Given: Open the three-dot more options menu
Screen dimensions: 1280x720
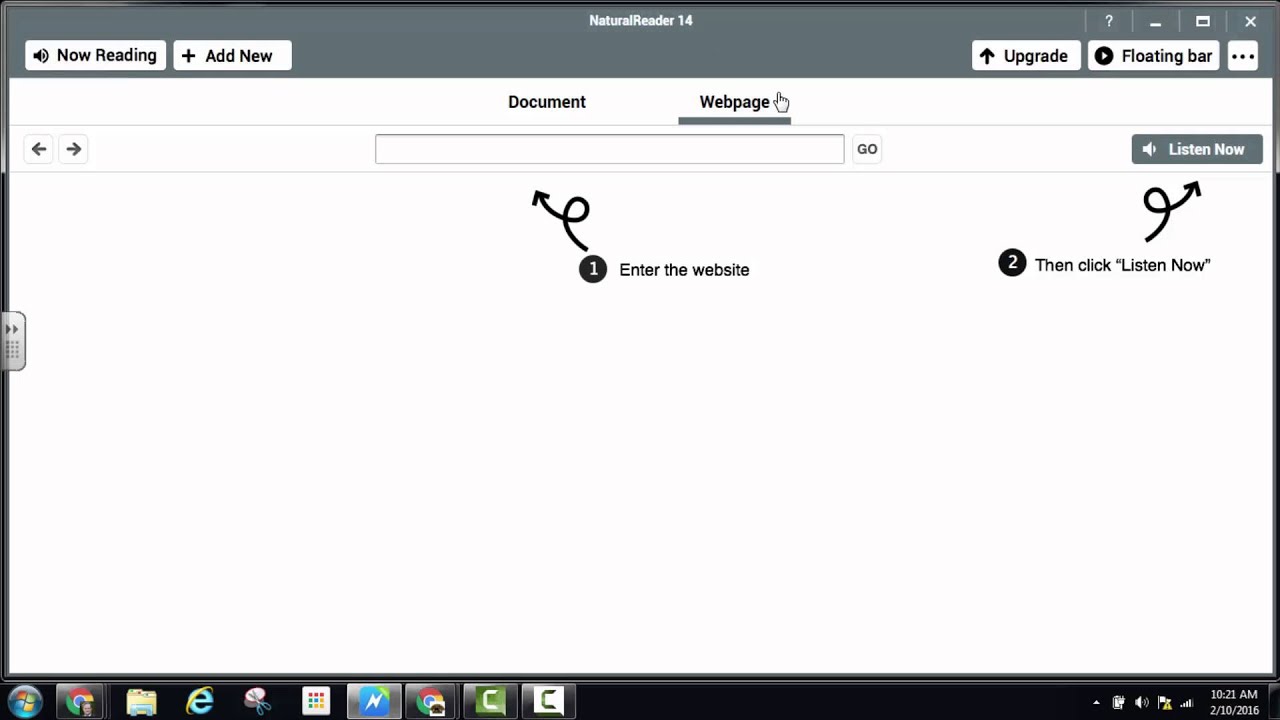Looking at the screenshot, I should 1243,56.
